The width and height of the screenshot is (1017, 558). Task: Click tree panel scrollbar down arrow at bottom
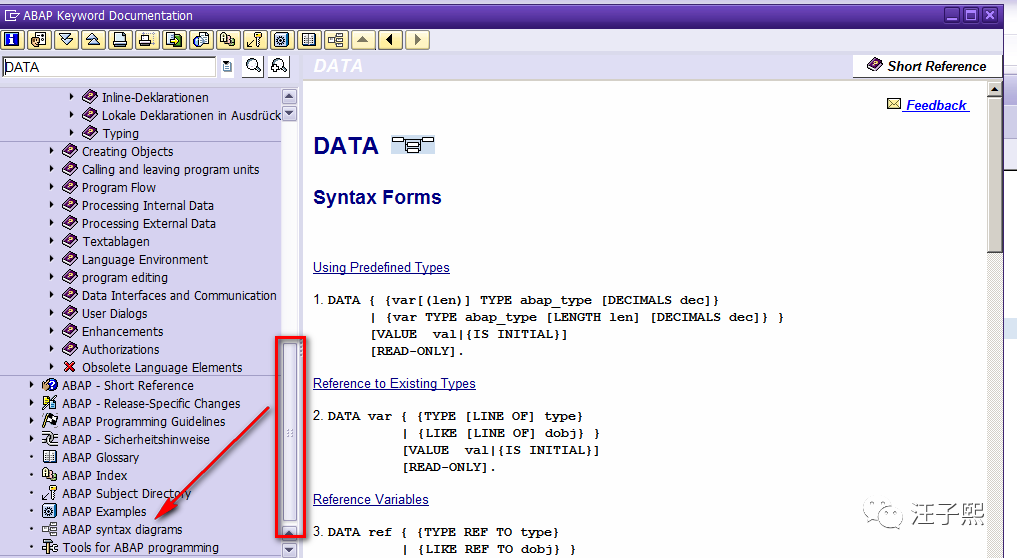coord(289,550)
